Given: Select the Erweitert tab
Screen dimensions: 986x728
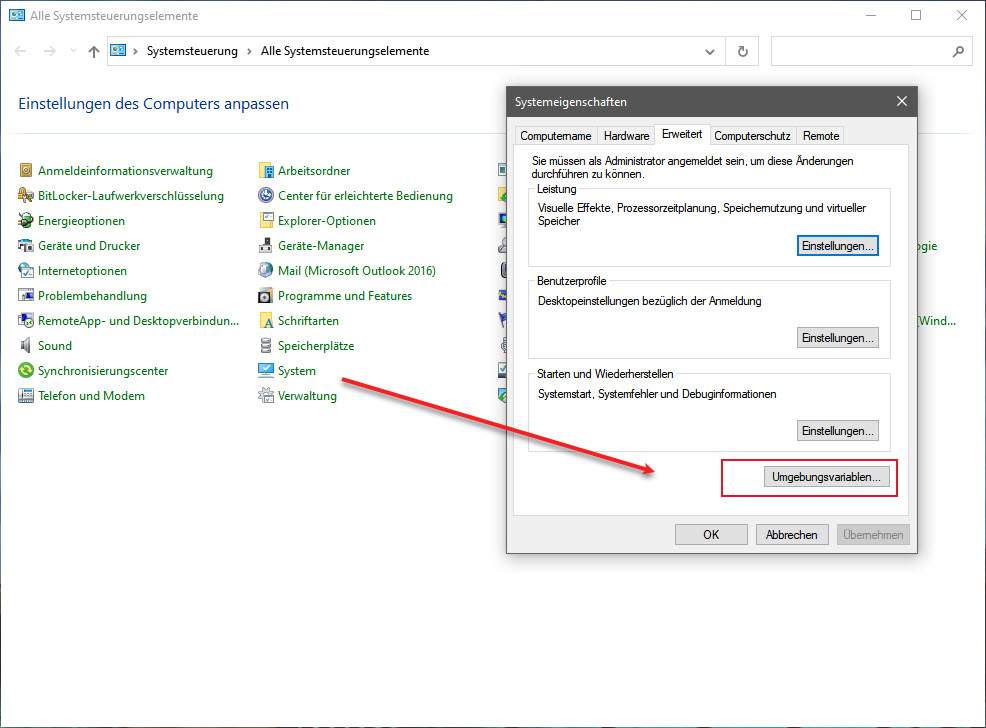Looking at the screenshot, I should (682, 134).
